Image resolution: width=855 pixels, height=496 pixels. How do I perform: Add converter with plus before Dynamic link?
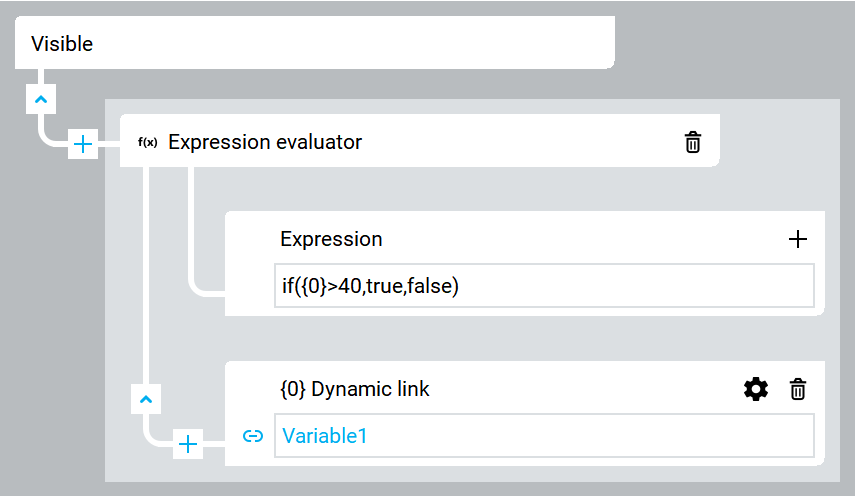[188, 444]
